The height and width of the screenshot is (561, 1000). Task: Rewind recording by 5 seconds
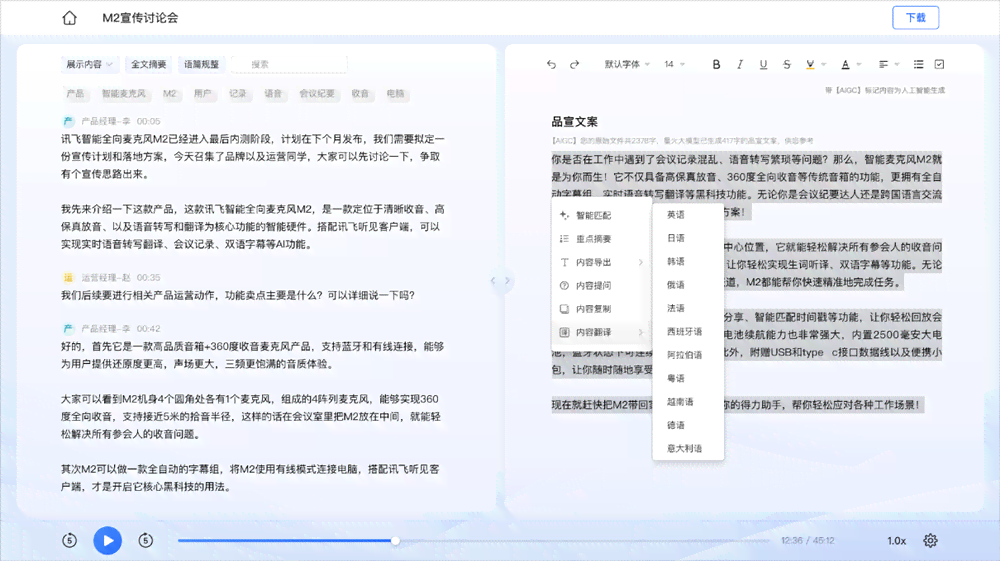70,541
